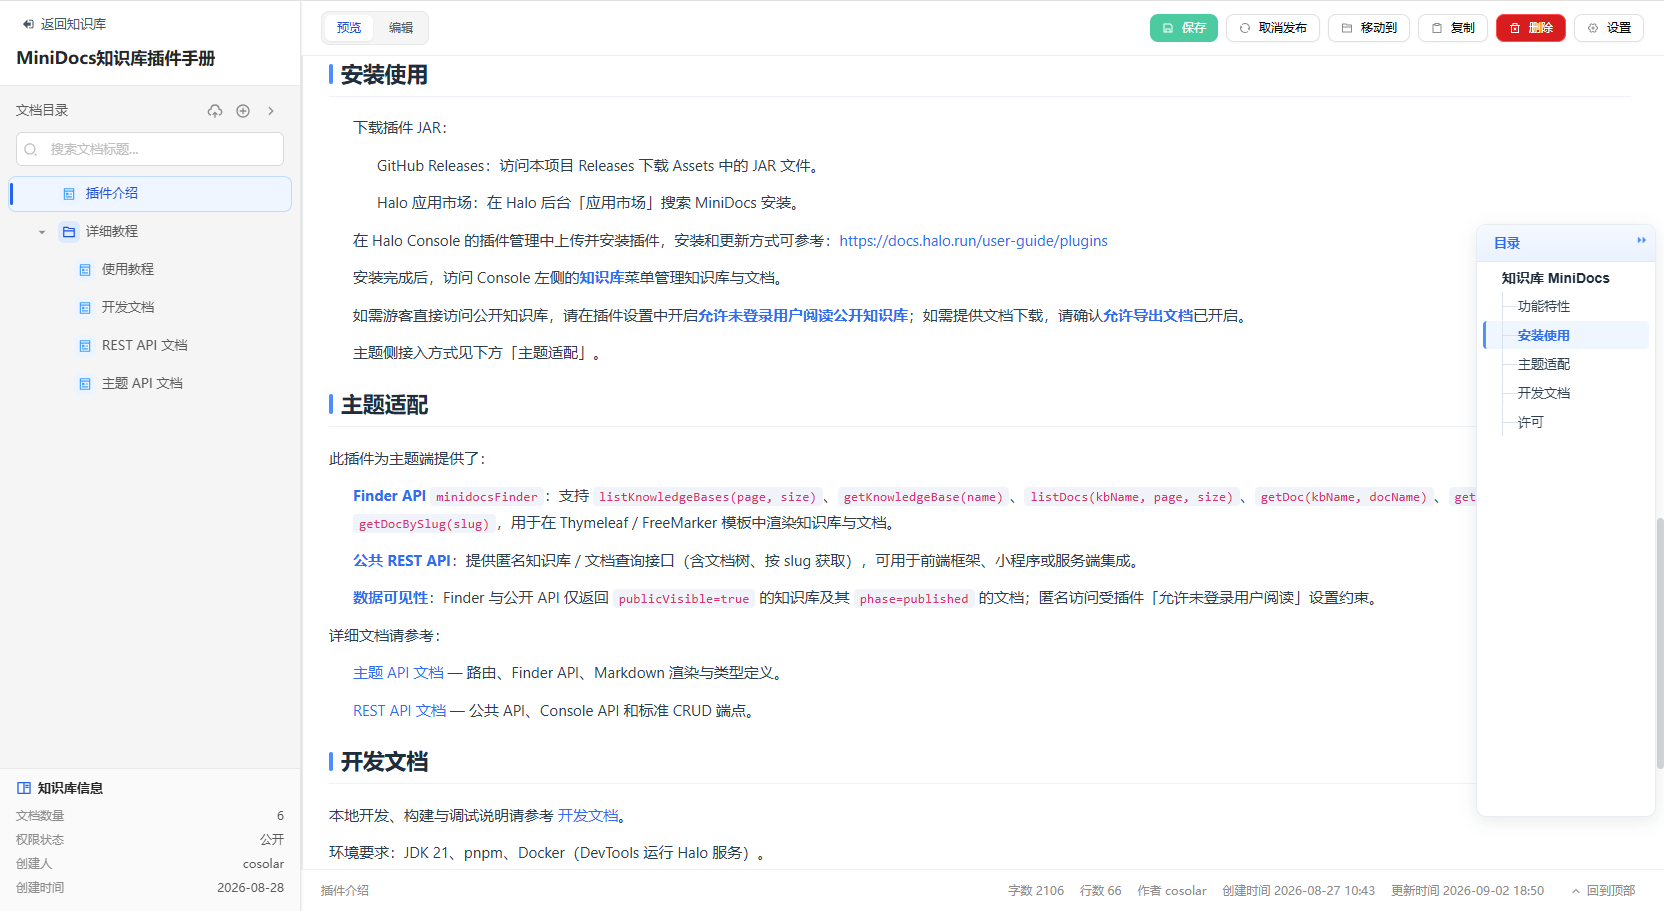Viewport: 1664px width, 911px height.
Task: Collapse the 目录 panel with double arrow
Action: (x=1641, y=241)
